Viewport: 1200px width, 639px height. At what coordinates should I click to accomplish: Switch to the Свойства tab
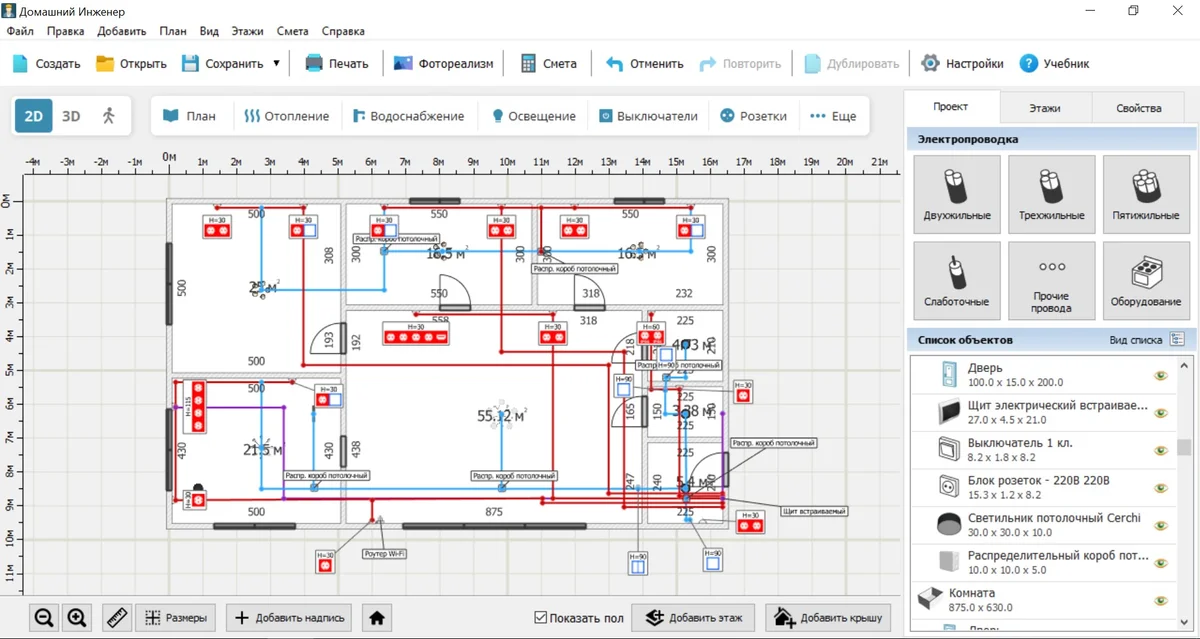coord(1139,108)
